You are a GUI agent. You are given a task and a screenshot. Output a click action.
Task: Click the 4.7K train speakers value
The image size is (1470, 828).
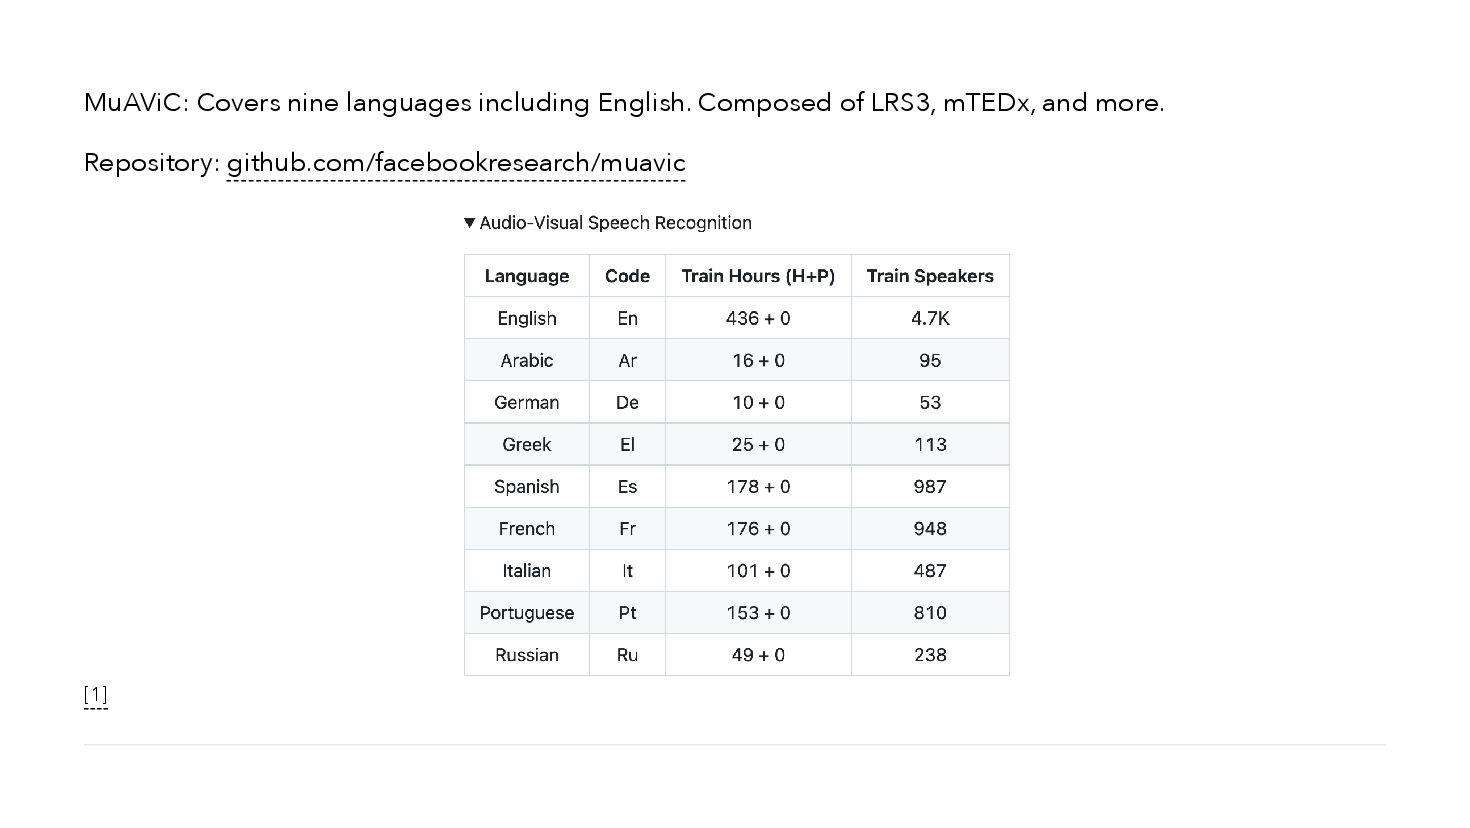pyautogui.click(x=929, y=318)
